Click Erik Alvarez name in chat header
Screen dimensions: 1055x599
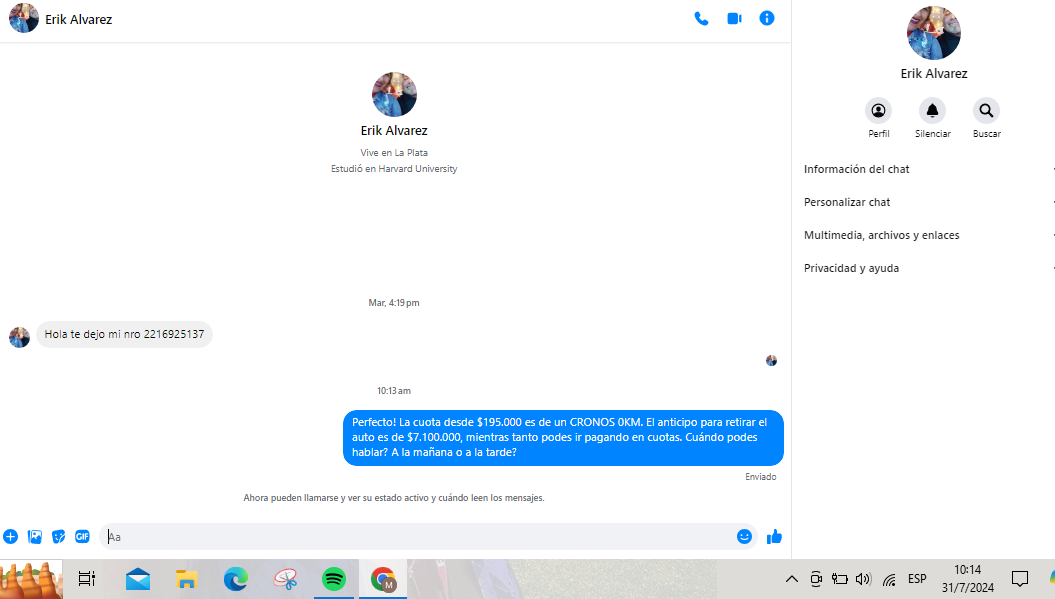78,19
